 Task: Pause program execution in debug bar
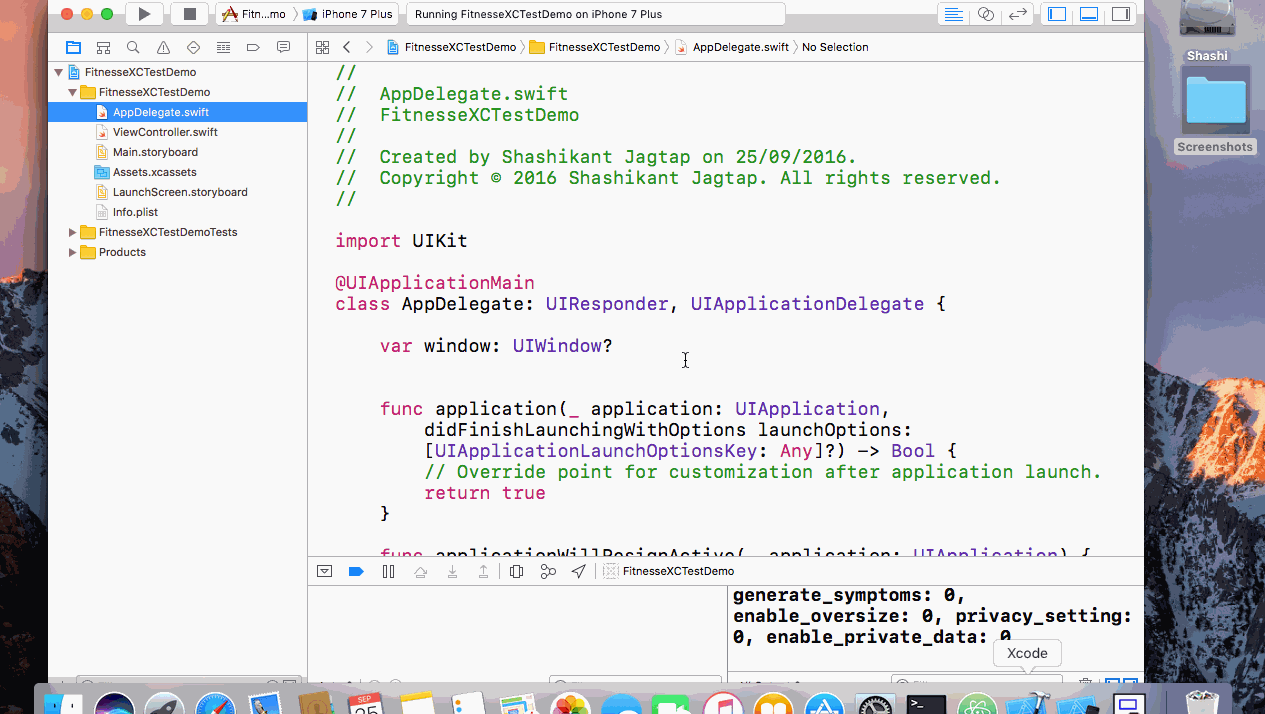pos(388,571)
